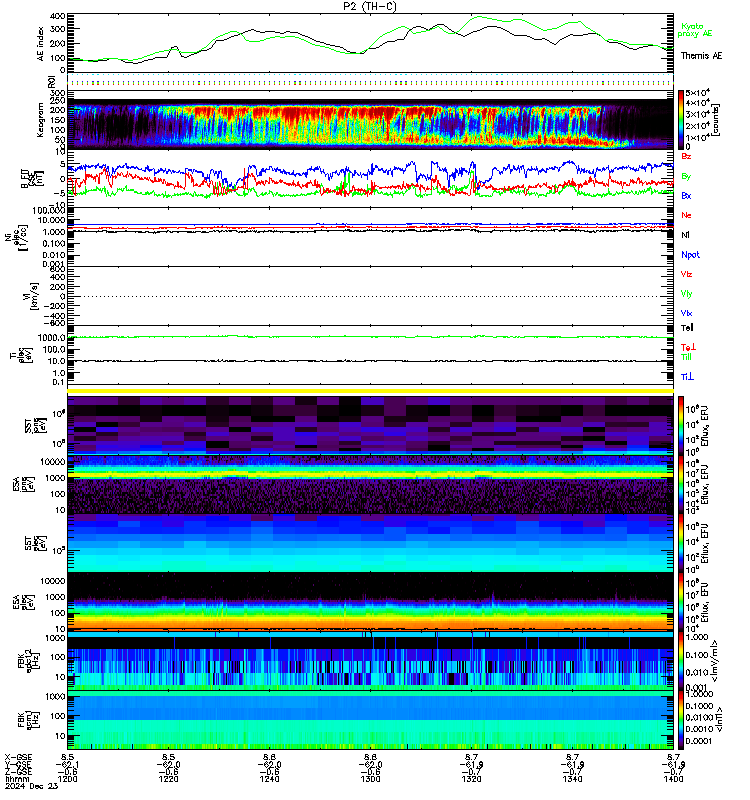Click the yellow bar above SST panel
The height and width of the screenshot is (800, 750).
(x=370, y=391)
